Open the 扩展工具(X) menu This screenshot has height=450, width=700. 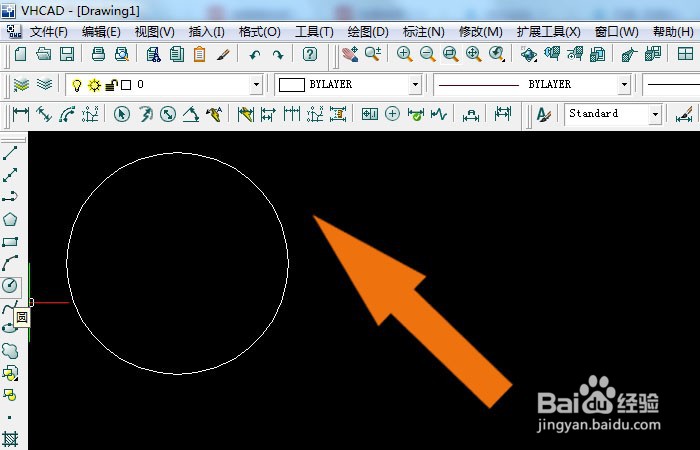point(549,32)
